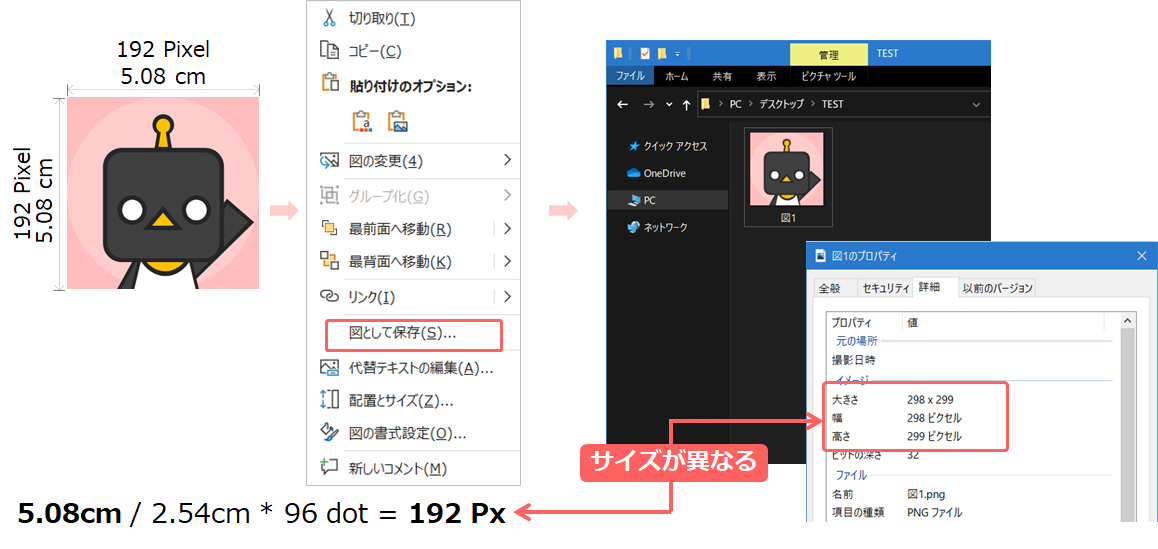Open the 表示 ribbon tab

coord(766,76)
